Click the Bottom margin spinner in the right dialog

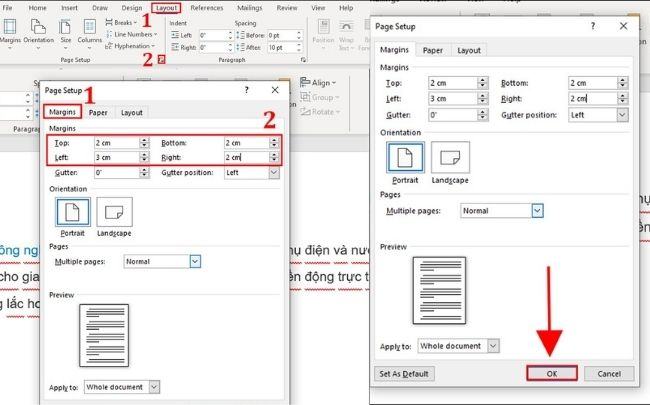tap(622, 83)
